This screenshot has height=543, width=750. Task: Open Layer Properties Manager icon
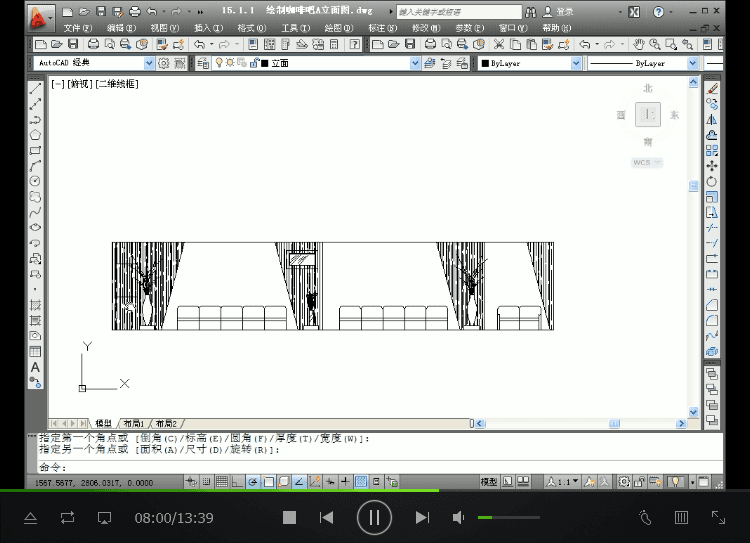[x=203, y=63]
